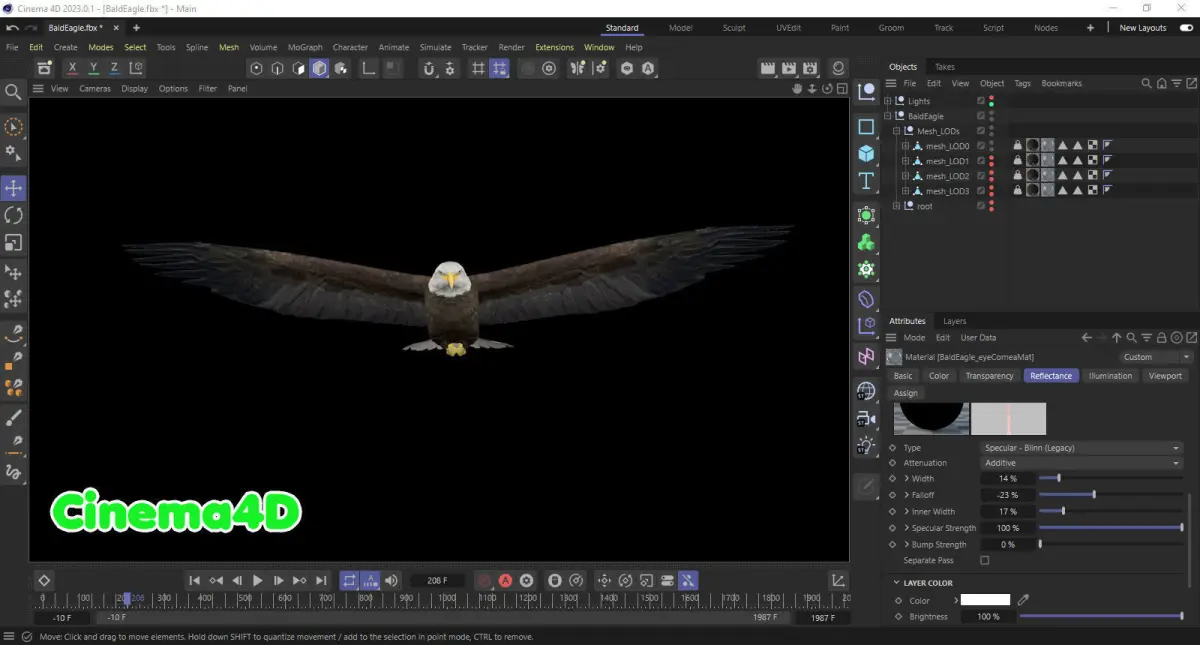Open the Sculpt layout tab

pos(734,28)
